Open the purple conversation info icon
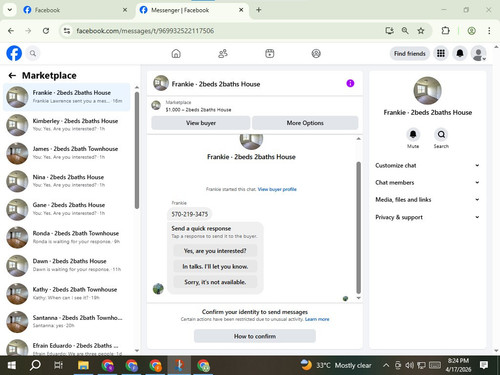 [350, 83]
